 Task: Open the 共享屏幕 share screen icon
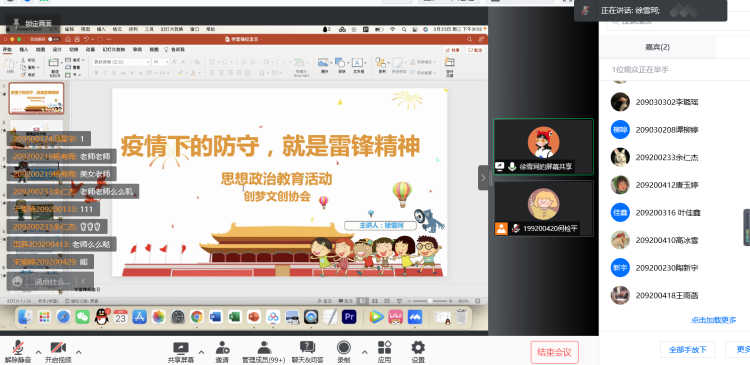[181, 352]
